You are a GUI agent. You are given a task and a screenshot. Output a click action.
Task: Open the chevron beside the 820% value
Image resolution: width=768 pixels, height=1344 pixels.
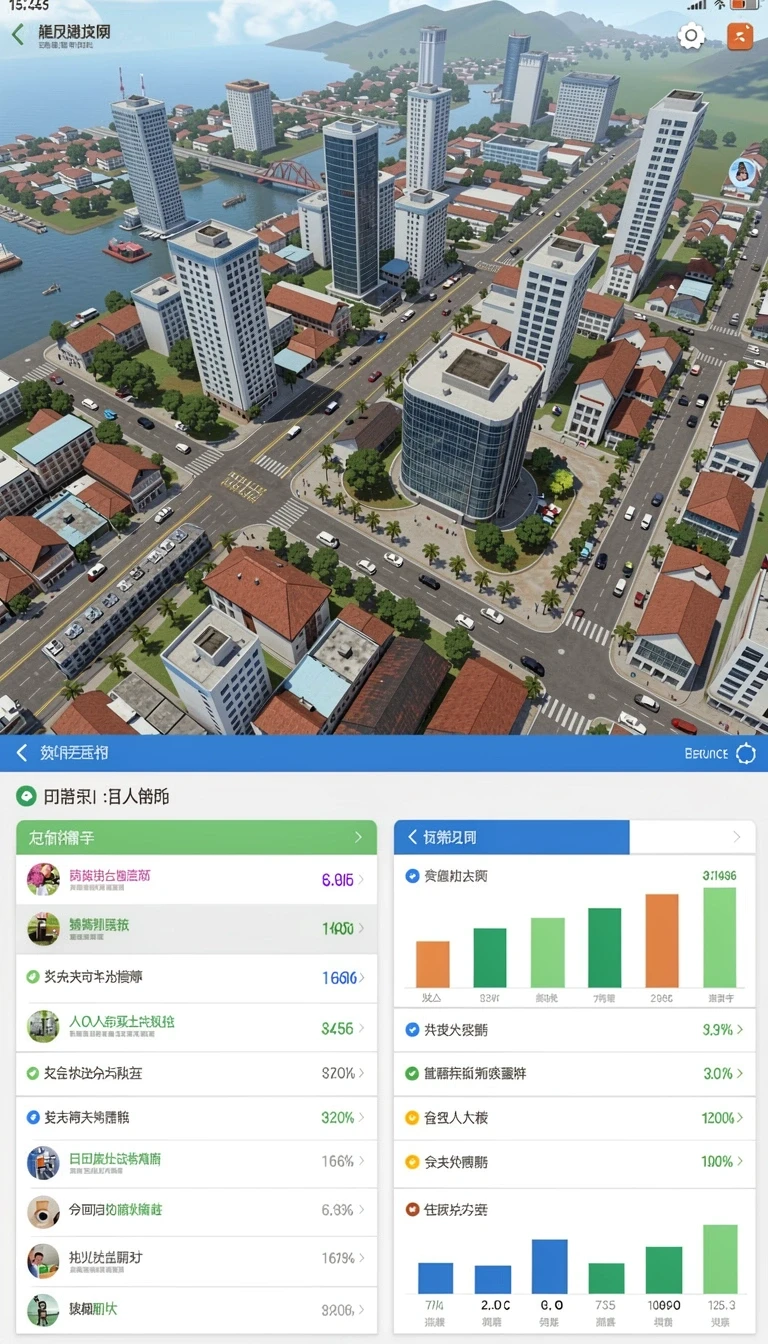pyautogui.click(x=361, y=1073)
